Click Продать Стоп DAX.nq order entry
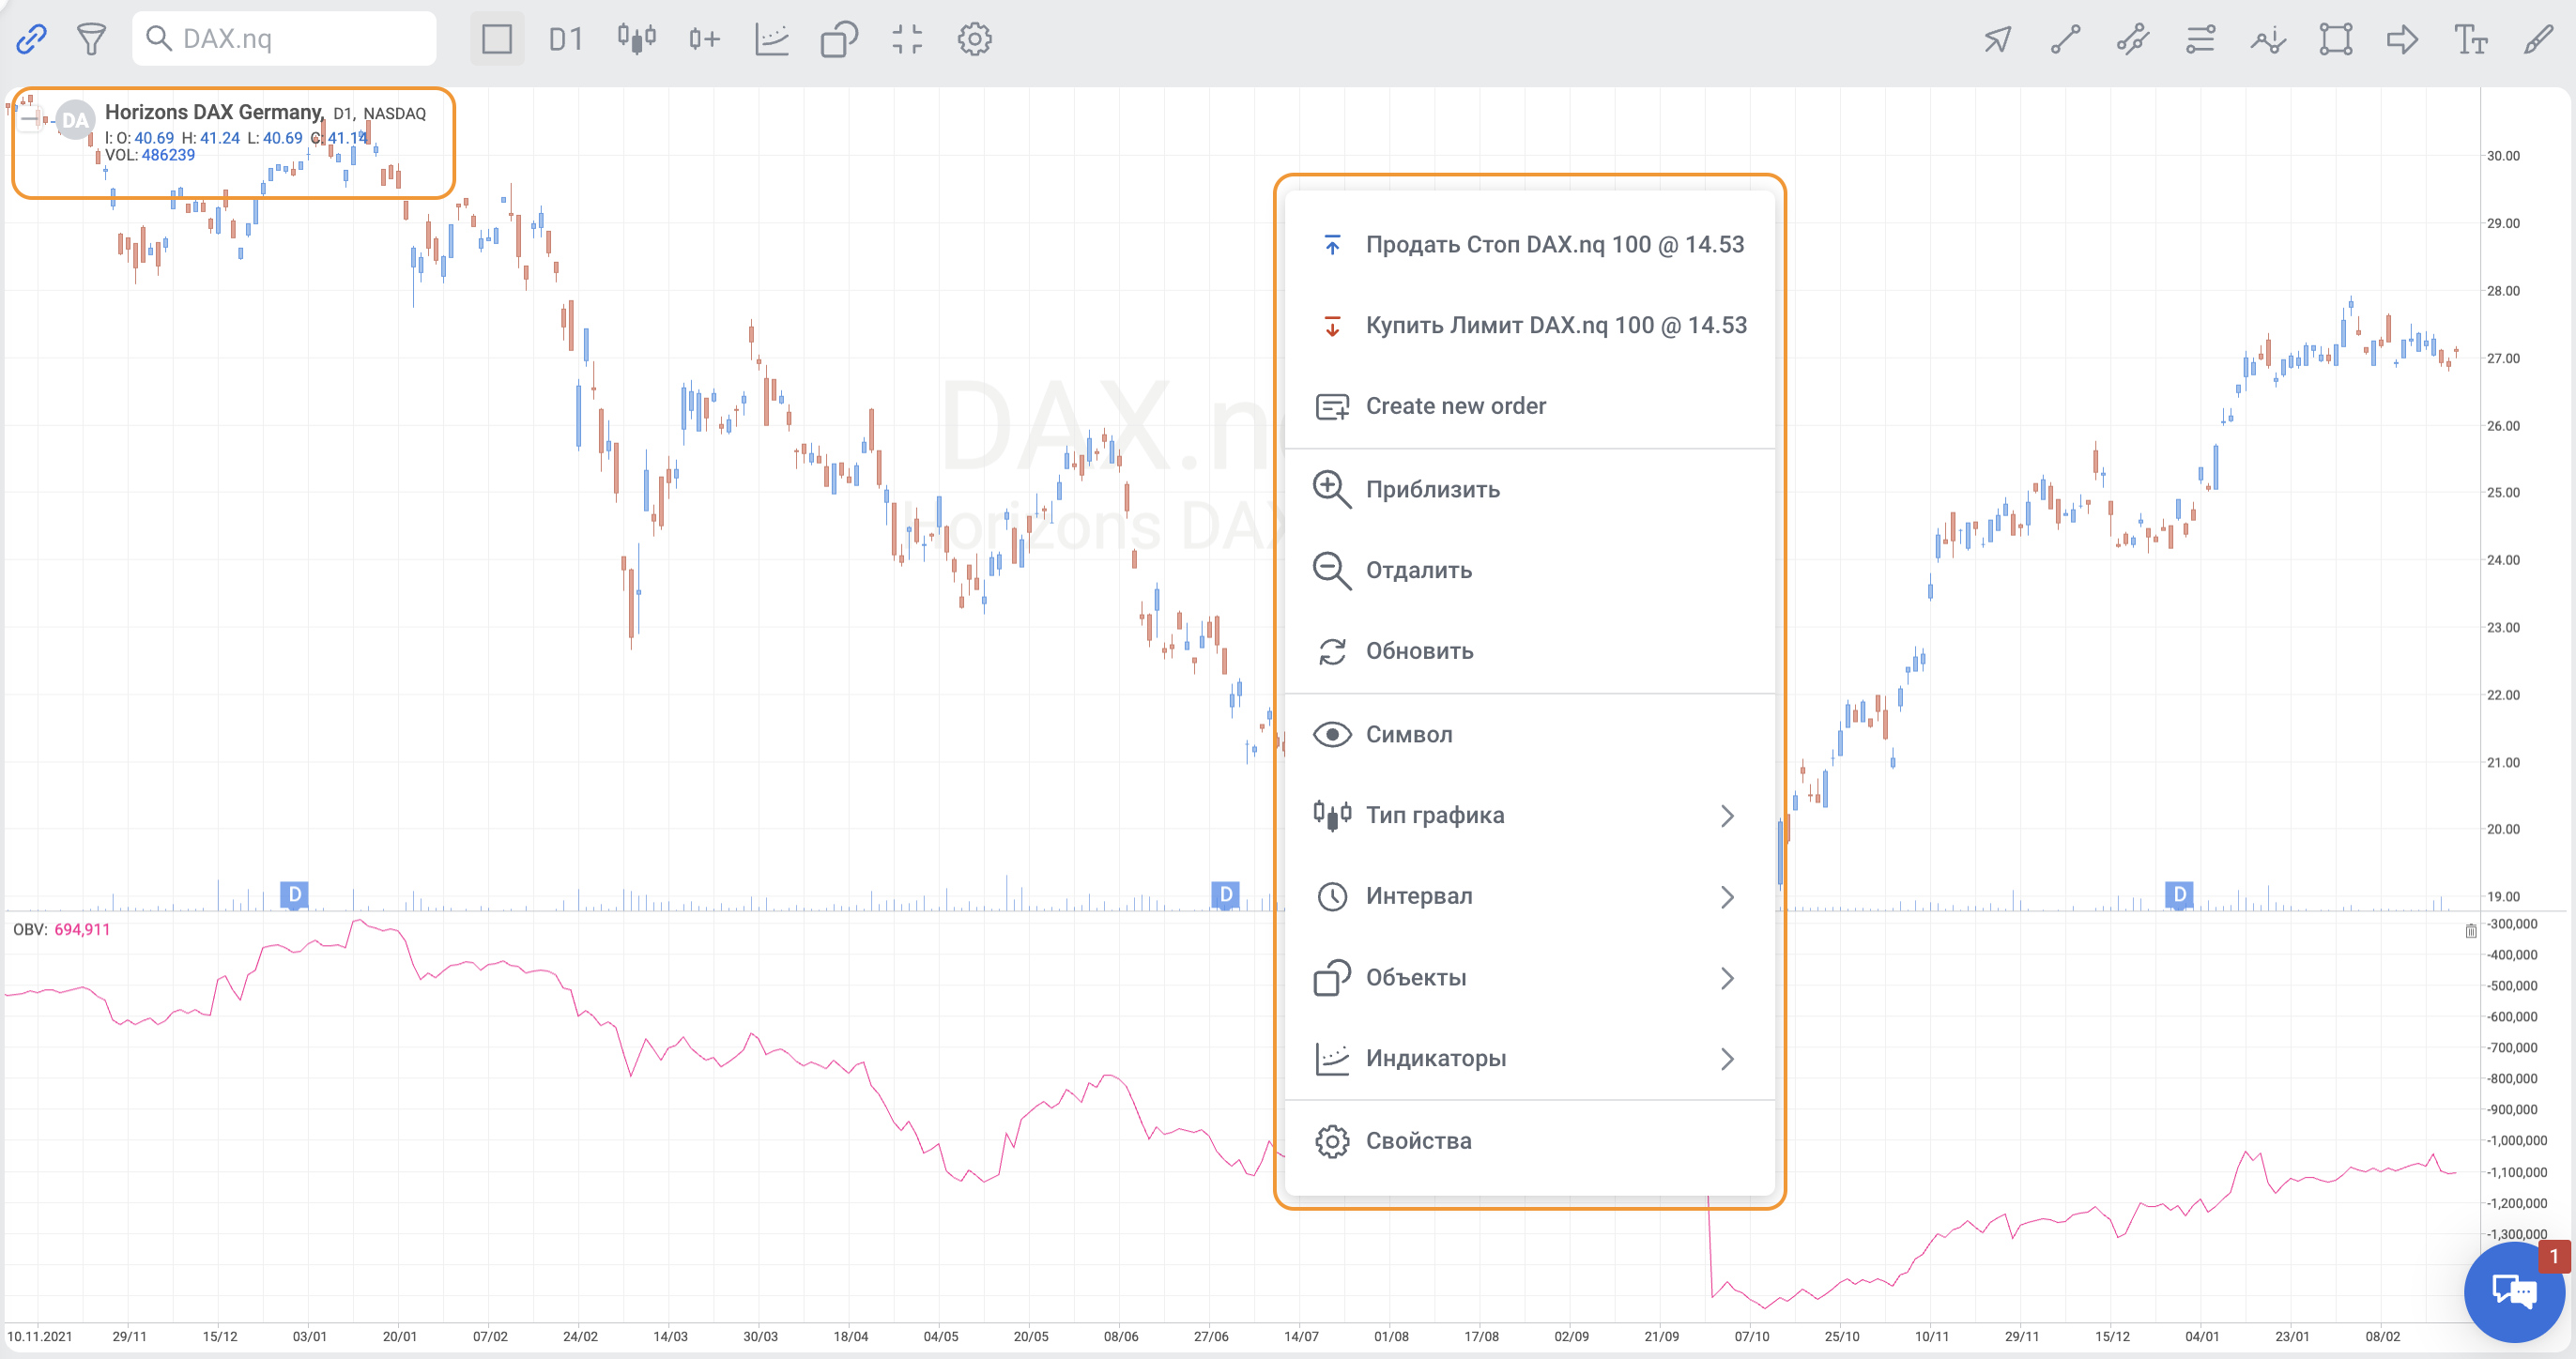 coord(1554,244)
